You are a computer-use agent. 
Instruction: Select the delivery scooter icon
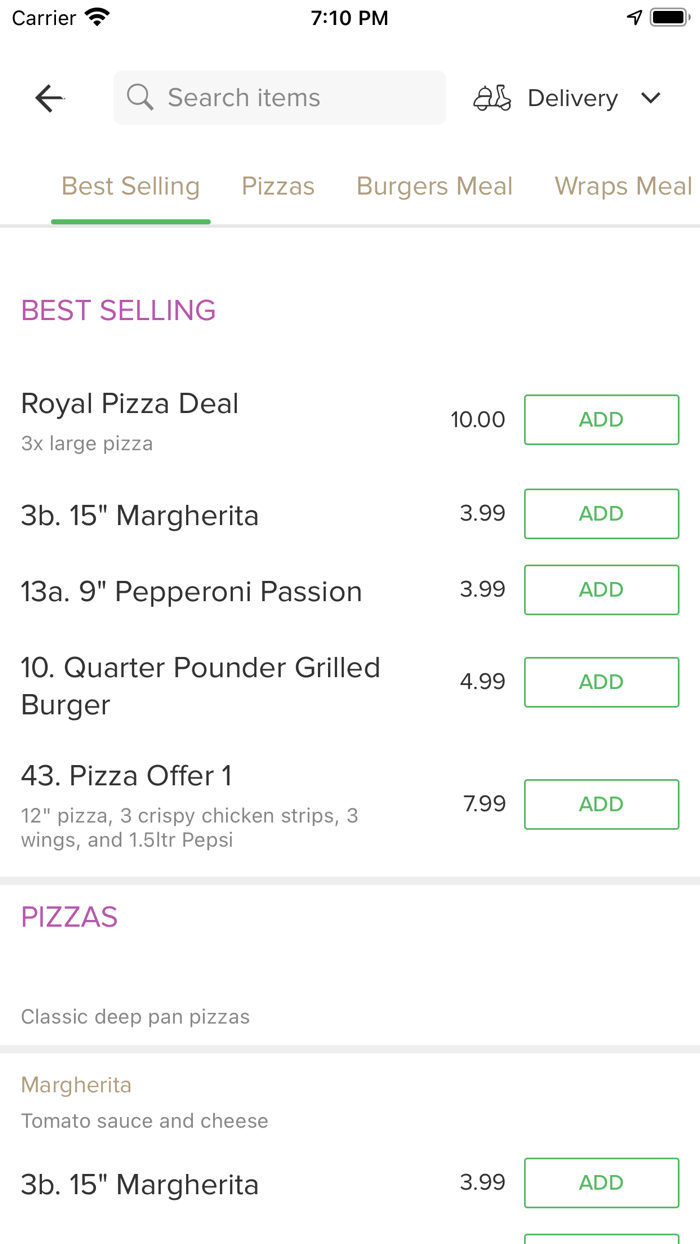coord(491,97)
